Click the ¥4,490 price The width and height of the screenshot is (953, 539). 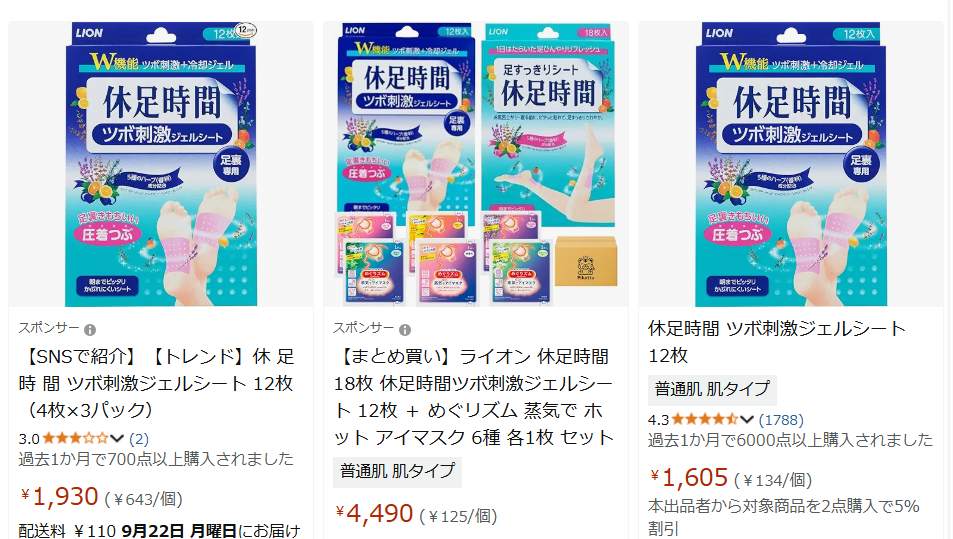(x=374, y=514)
